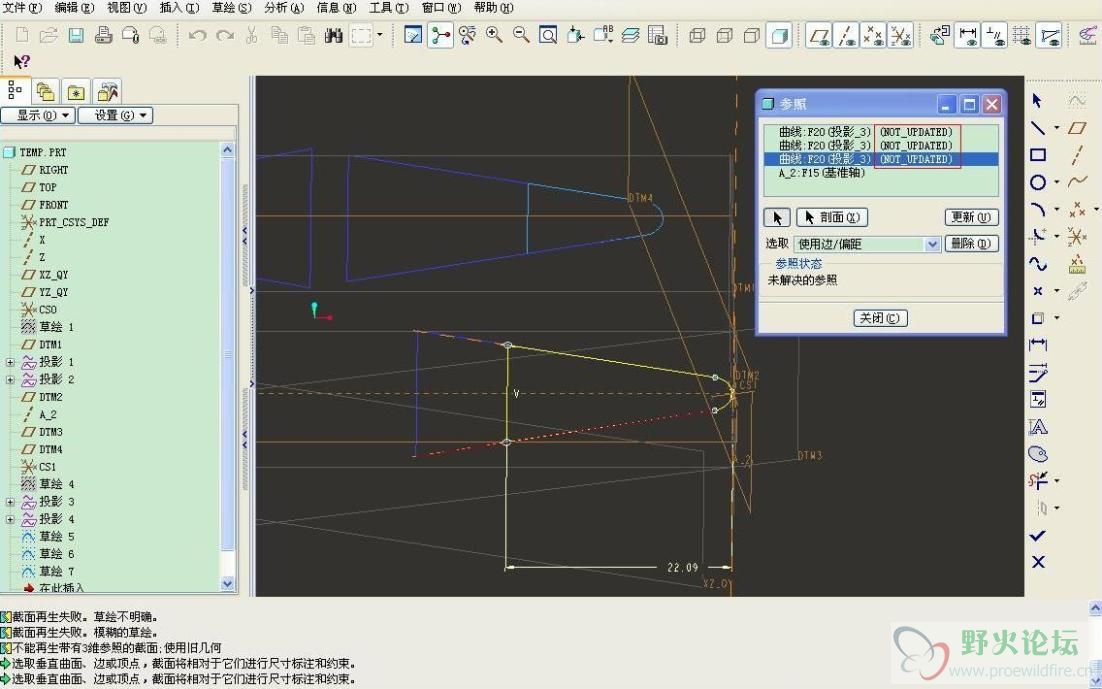Toggle constraints display in sketcher

994,35
